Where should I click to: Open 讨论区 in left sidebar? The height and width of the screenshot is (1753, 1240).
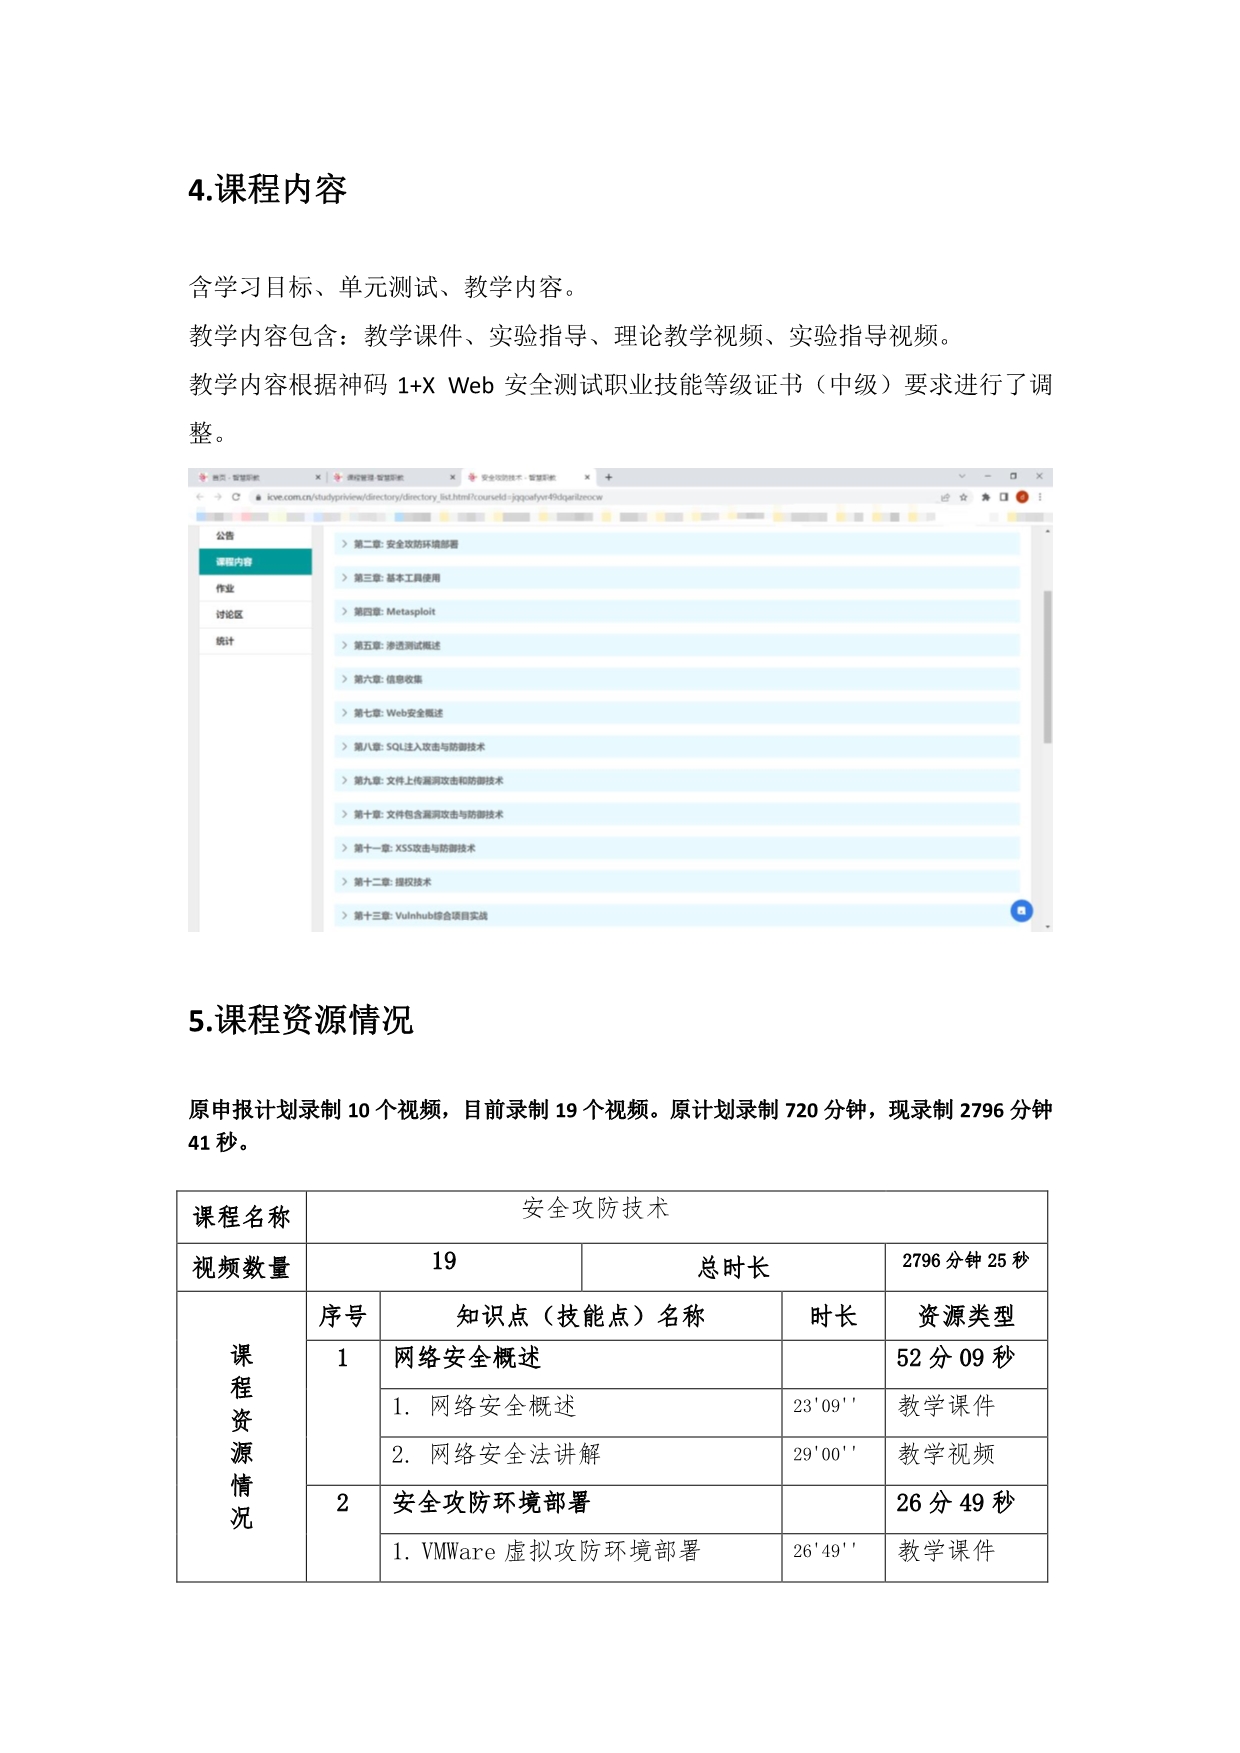tap(230, 614)
